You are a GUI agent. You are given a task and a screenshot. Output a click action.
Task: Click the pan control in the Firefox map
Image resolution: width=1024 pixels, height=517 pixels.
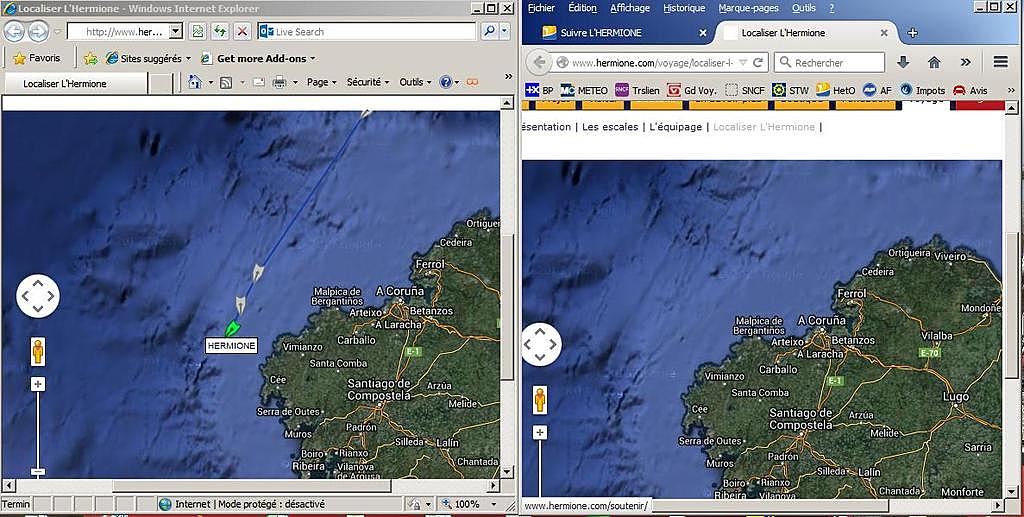click(x=541, y=343)
